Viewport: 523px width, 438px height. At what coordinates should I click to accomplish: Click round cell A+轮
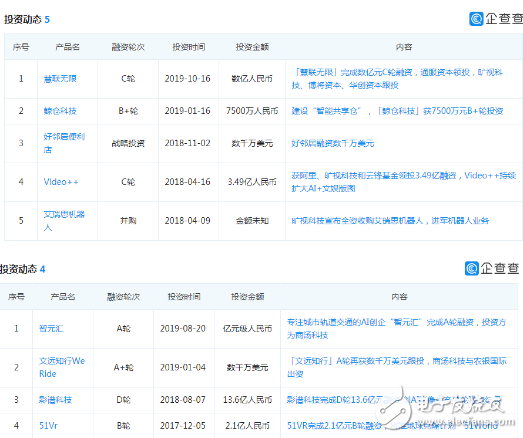[123, 367]
